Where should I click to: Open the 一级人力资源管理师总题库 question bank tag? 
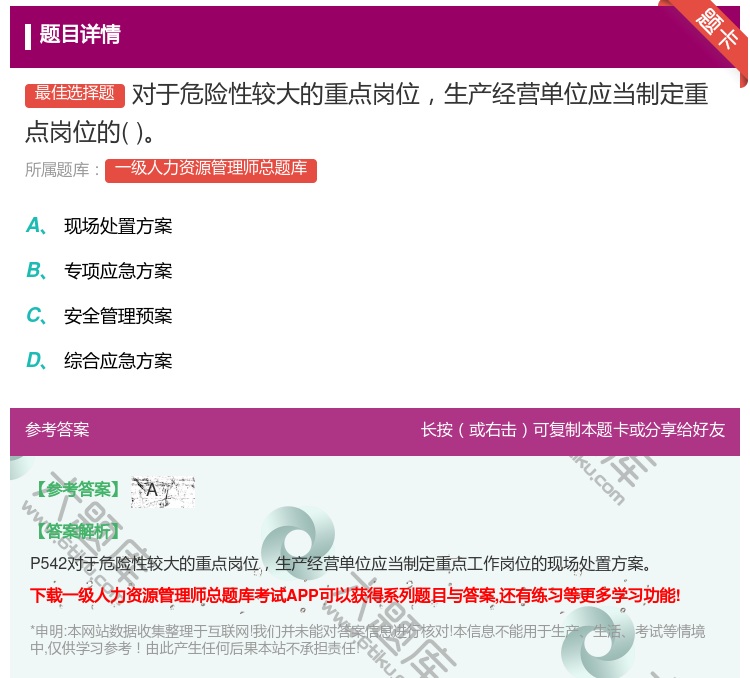pos(211,170)
